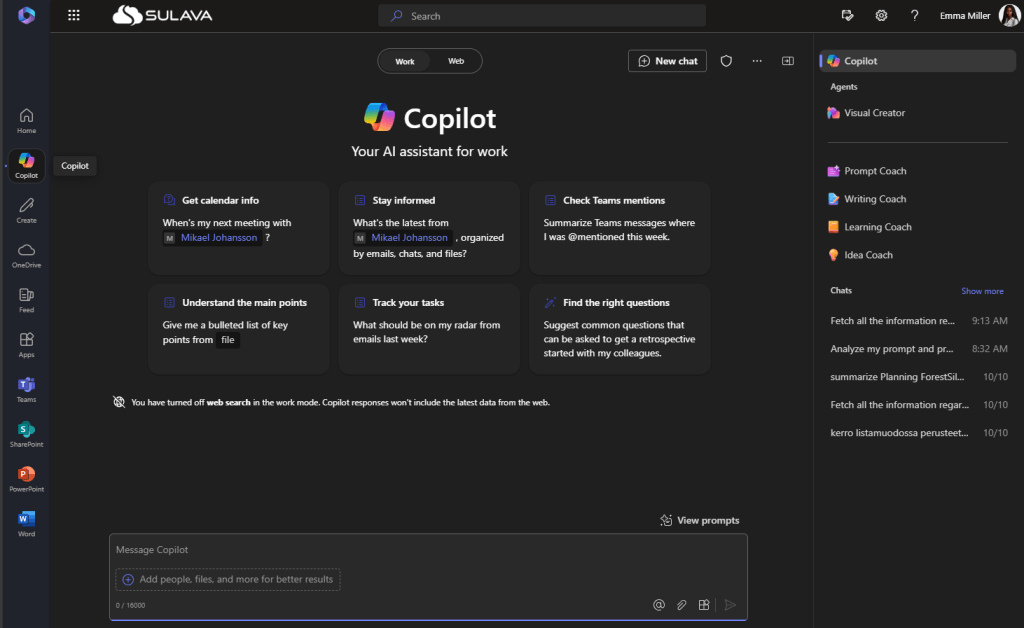The width and height of the screenshot is (1024, 628).
Task: Expand chats with Show more
Action: (x=982, y=291)
